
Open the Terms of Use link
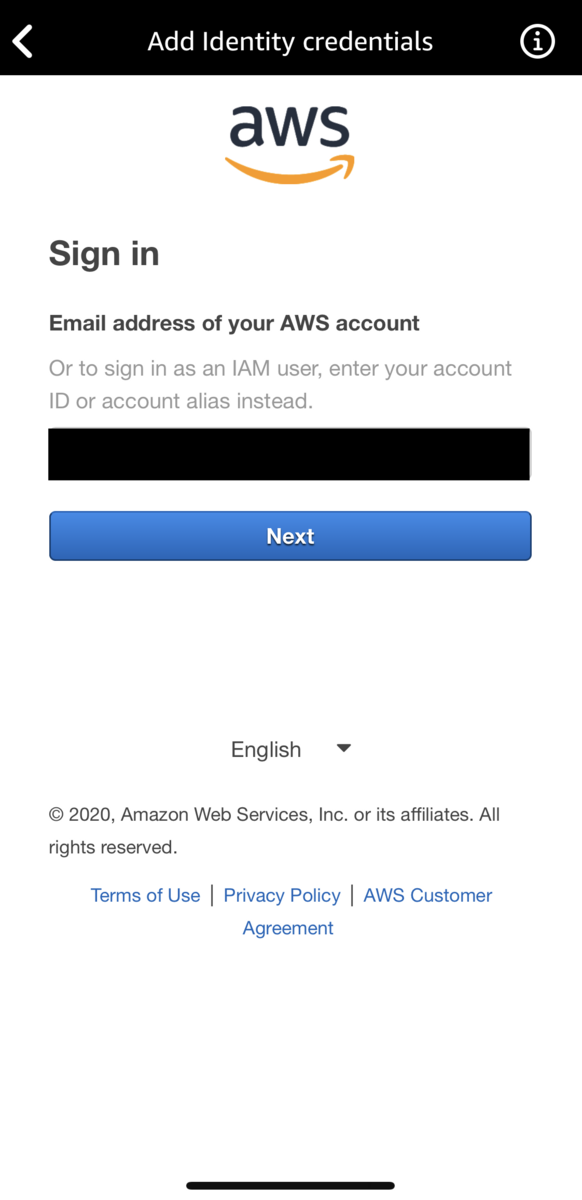(145, 895)
